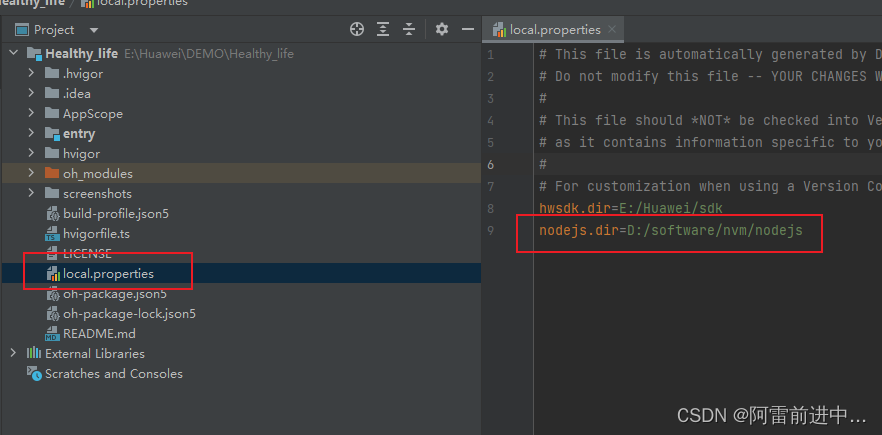Collapse the Healthy_life root project node
Viewport: 882px width, 435px height.
[x=14, y=53]
